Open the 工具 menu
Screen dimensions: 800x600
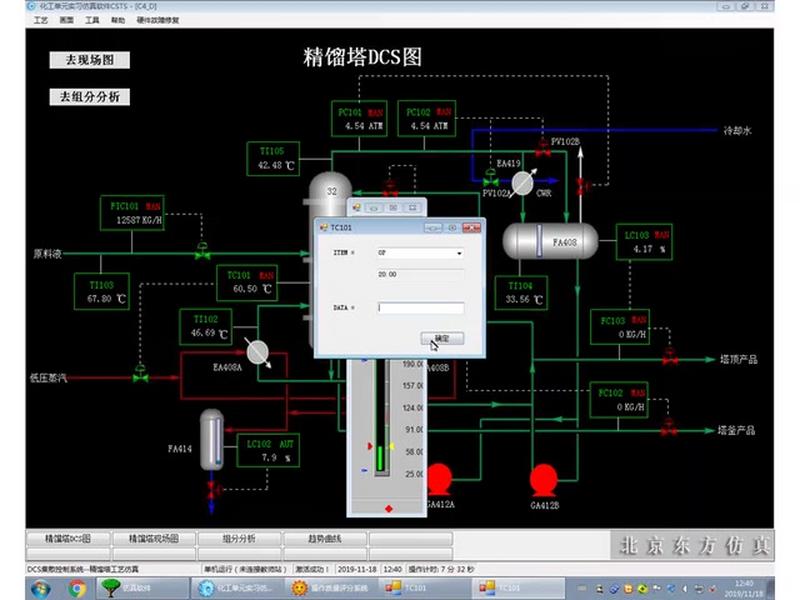point(93,18)
